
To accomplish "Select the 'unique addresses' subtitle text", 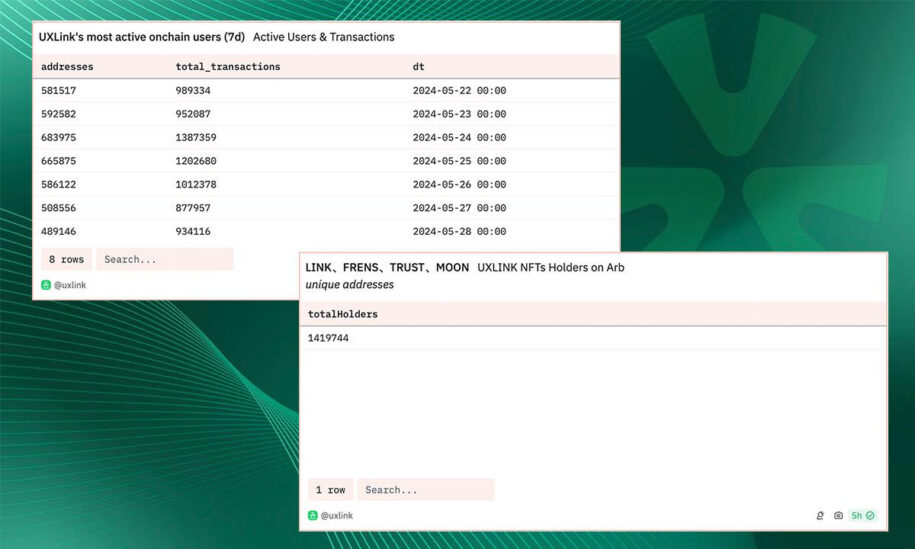I will click(350, 284).
